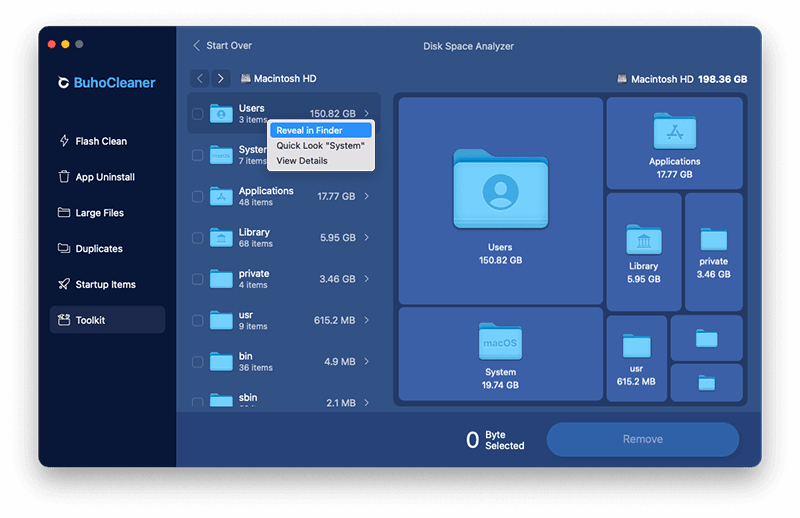Viewport: 800px width, 518px height.
Task: Check the bin folder checkbox
Action: click(x=197, y=361)
